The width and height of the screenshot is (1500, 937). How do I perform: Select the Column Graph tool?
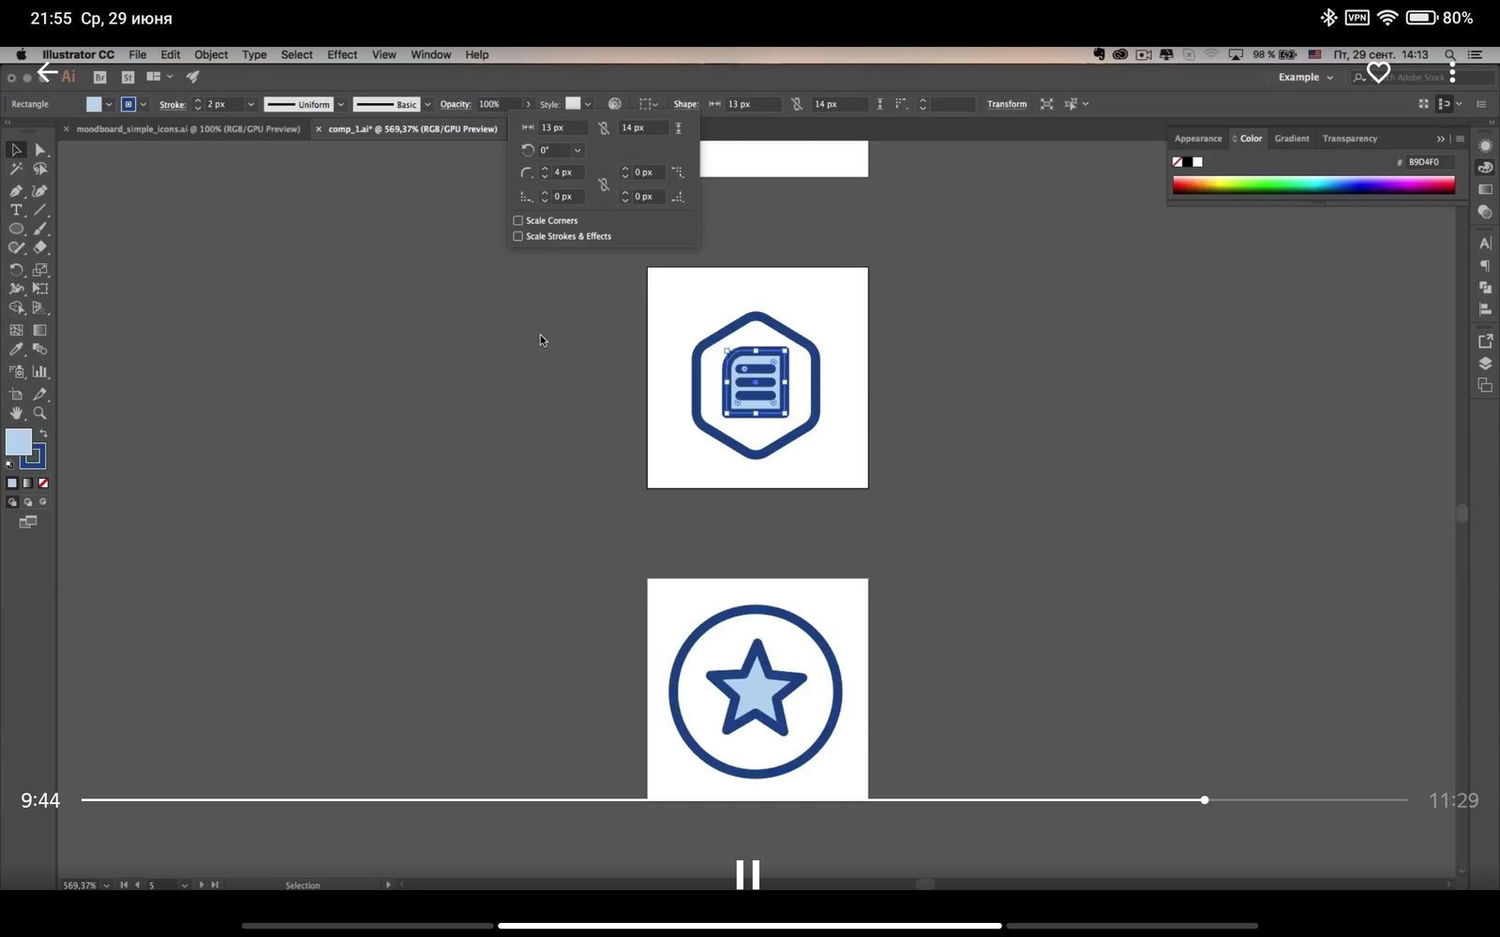pos(40,371)
